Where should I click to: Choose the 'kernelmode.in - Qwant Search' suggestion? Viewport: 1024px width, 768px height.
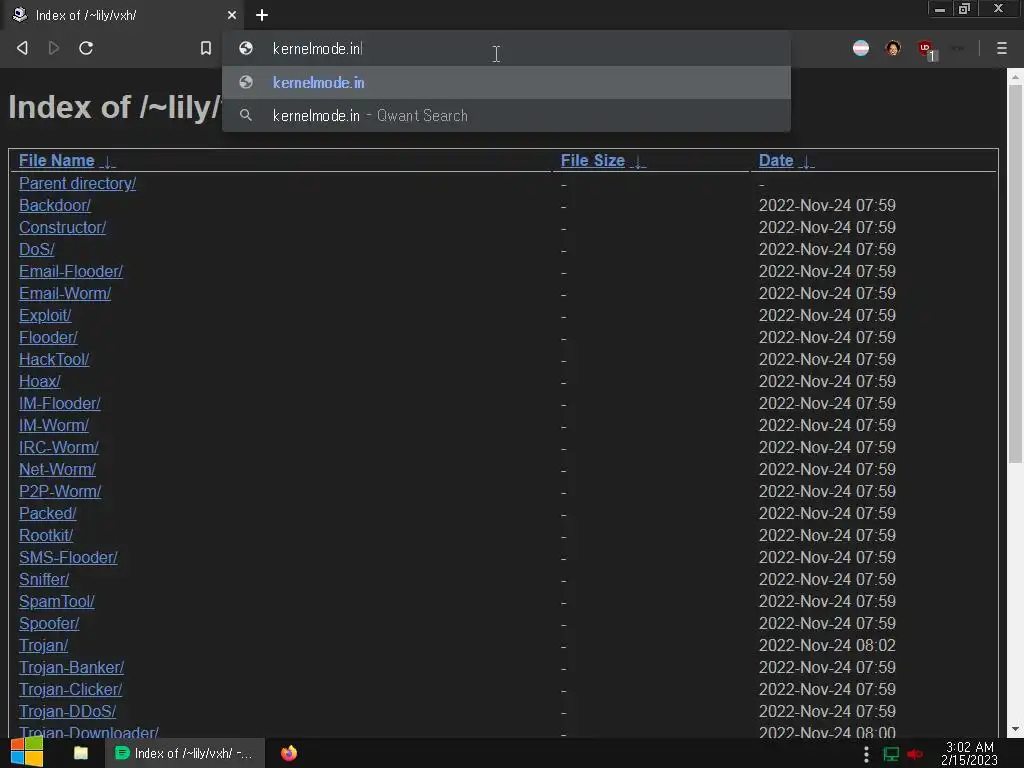506,116
